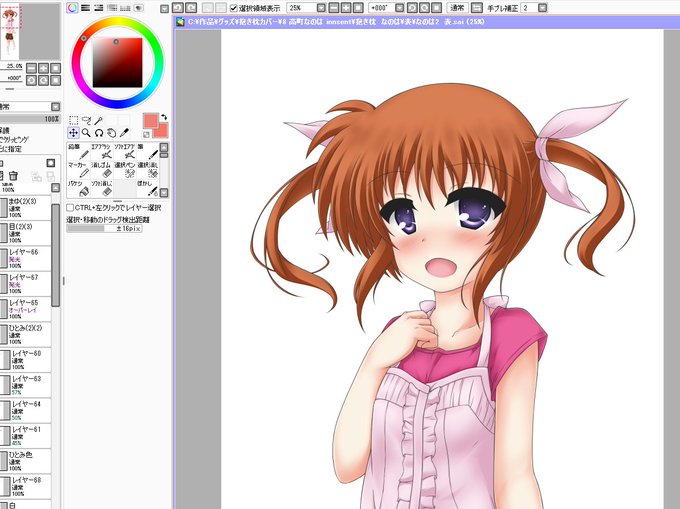Adjust the drag detection distance ±16pix slider
This screenshot has height=509, width=680.
pyautogui.click(x=104, y=228)
